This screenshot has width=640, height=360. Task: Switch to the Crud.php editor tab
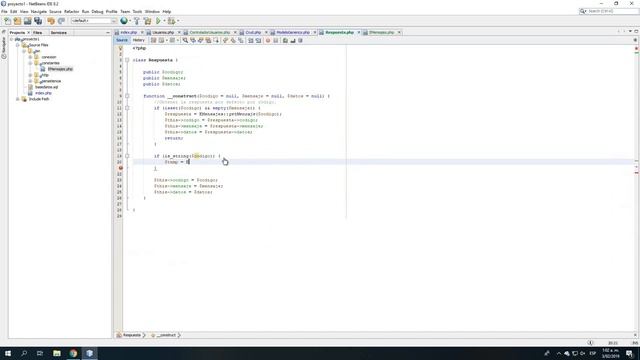tap(253, 32)
